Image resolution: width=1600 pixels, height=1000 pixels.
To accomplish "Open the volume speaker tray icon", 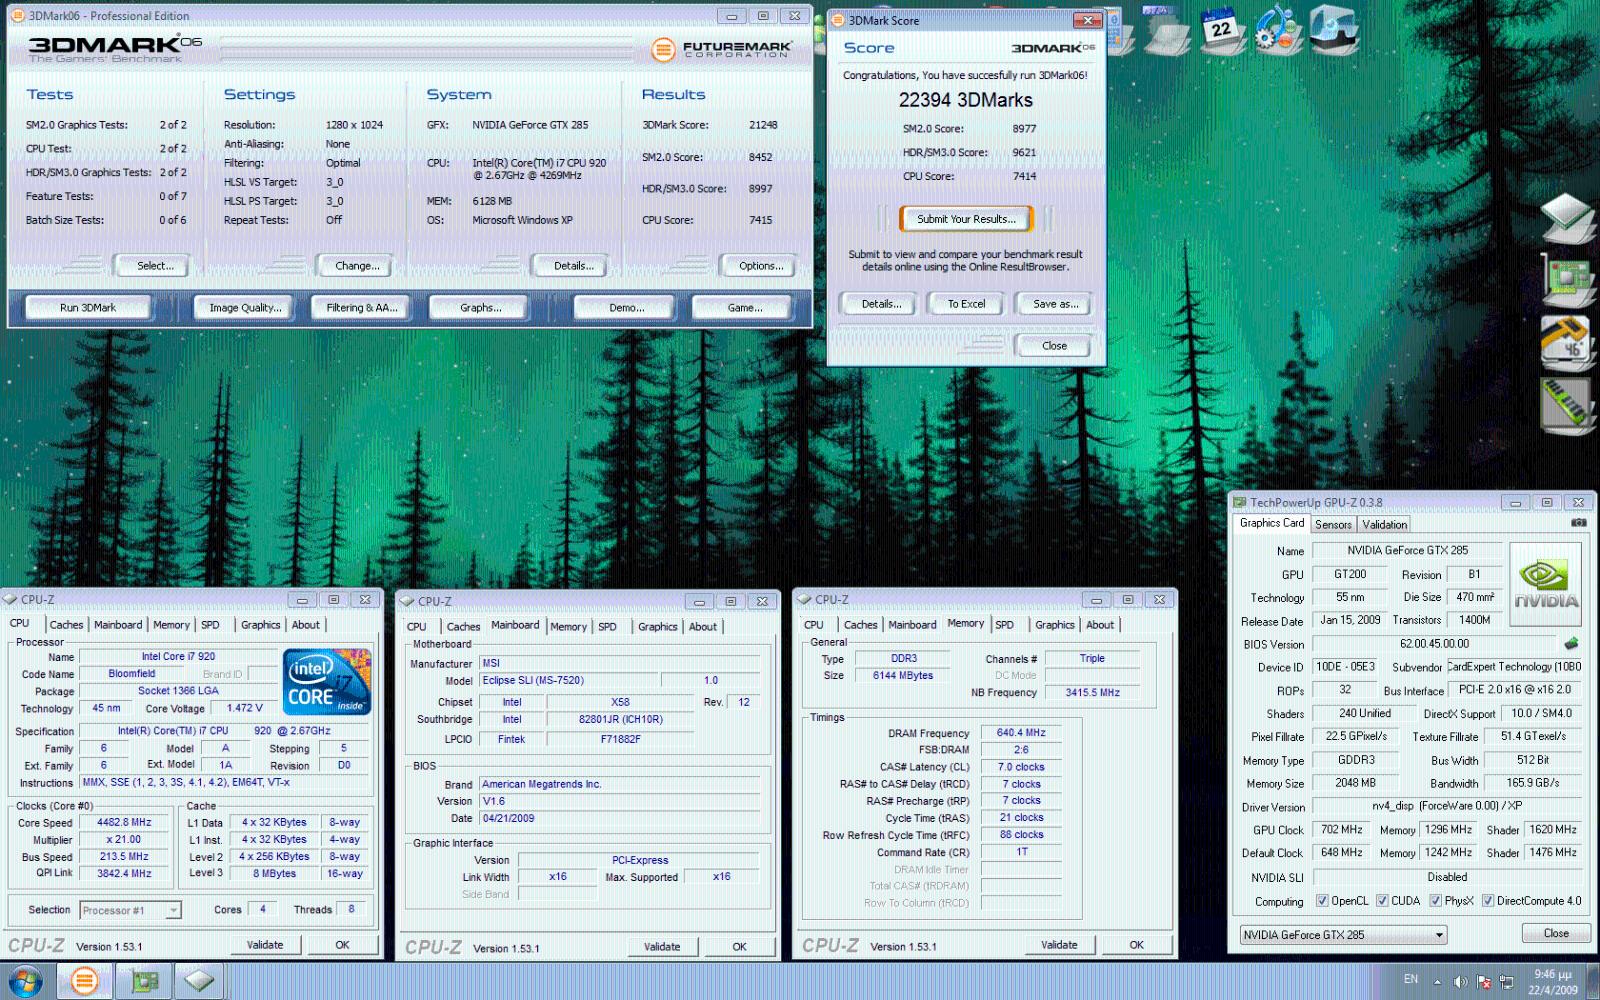I will click(1460, 982).
